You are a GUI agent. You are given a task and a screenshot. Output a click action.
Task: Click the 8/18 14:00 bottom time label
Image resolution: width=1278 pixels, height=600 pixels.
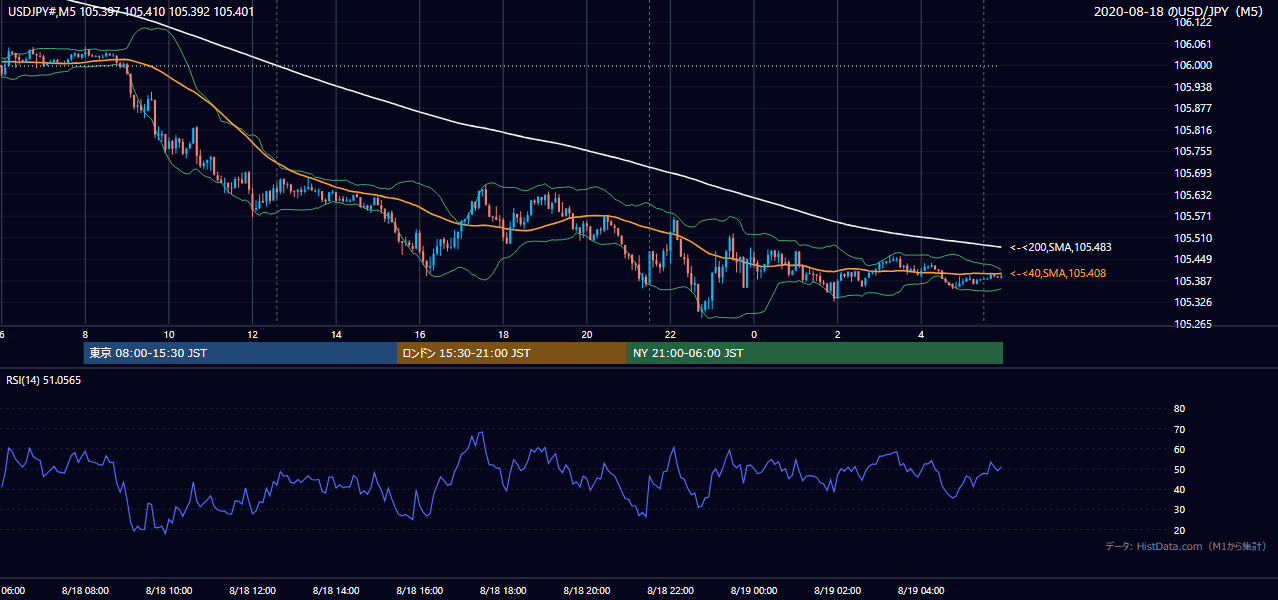(336, 590)
